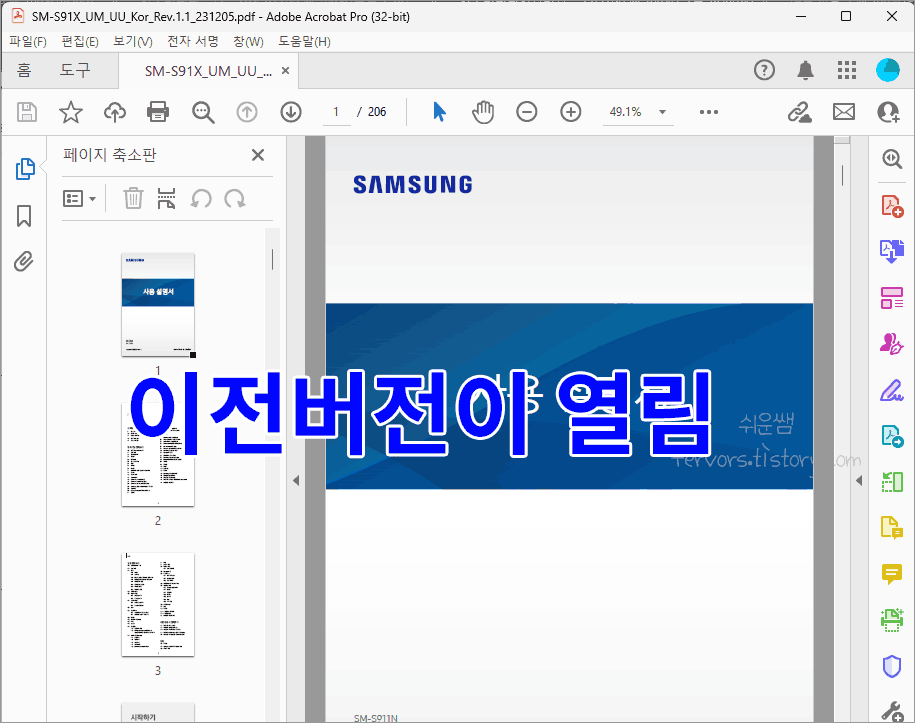
Task: Delete pages using the trash icon
Action: pyautogui.click(x=133, y=198)
